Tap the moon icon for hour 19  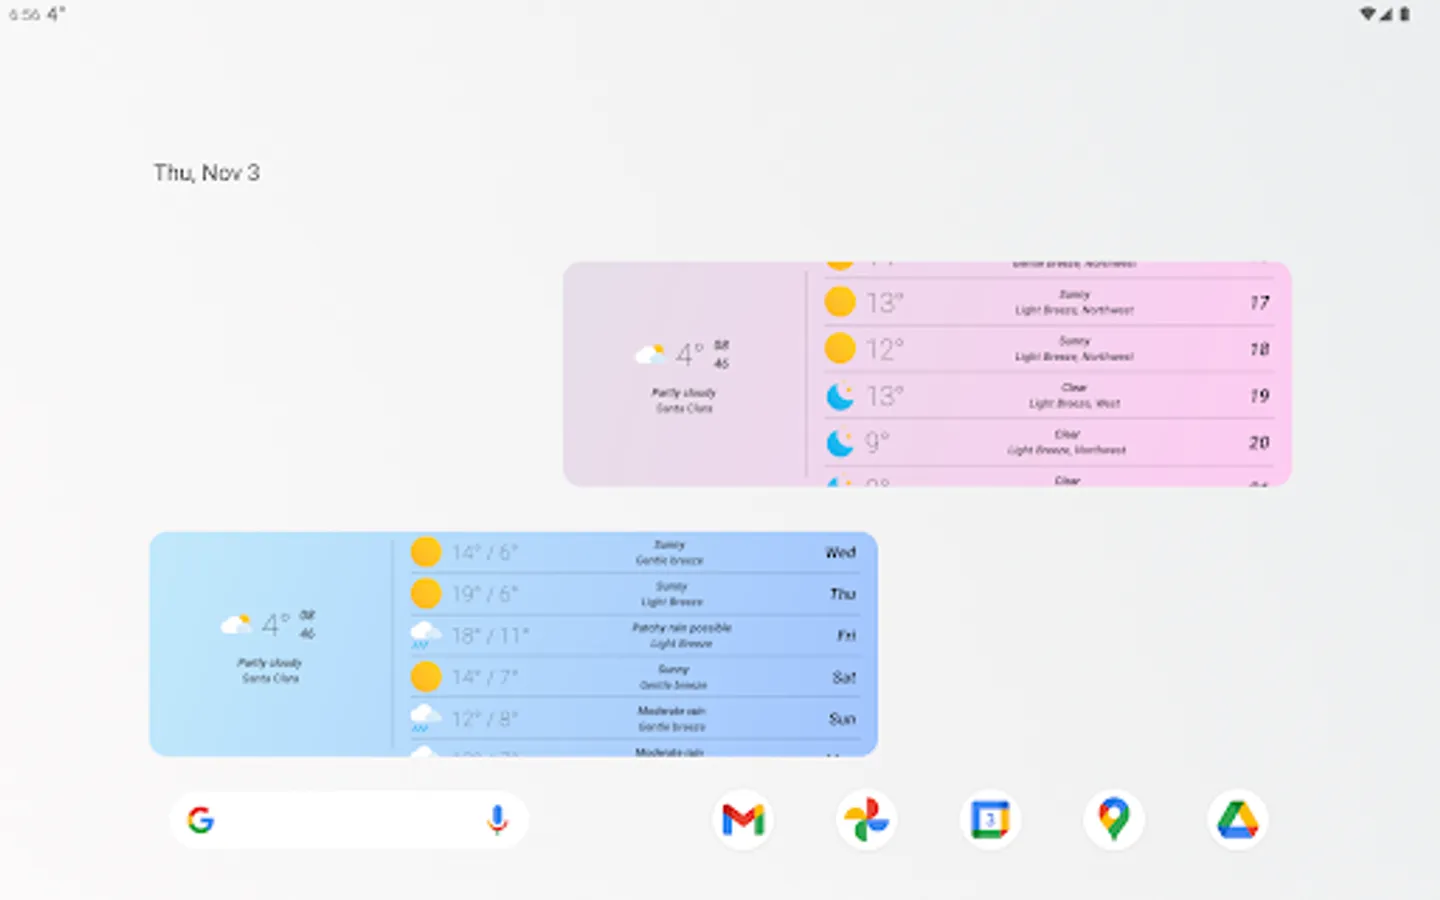click(x=840, y=396)
